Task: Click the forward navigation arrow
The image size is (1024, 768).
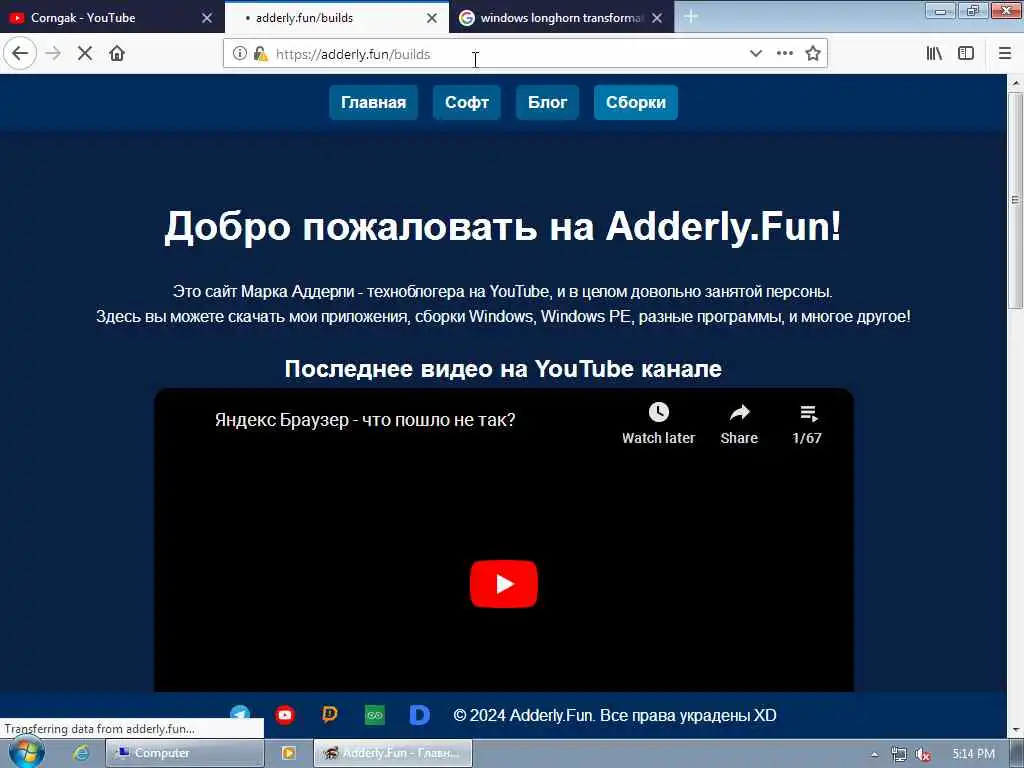Action: tap(53, 54)
